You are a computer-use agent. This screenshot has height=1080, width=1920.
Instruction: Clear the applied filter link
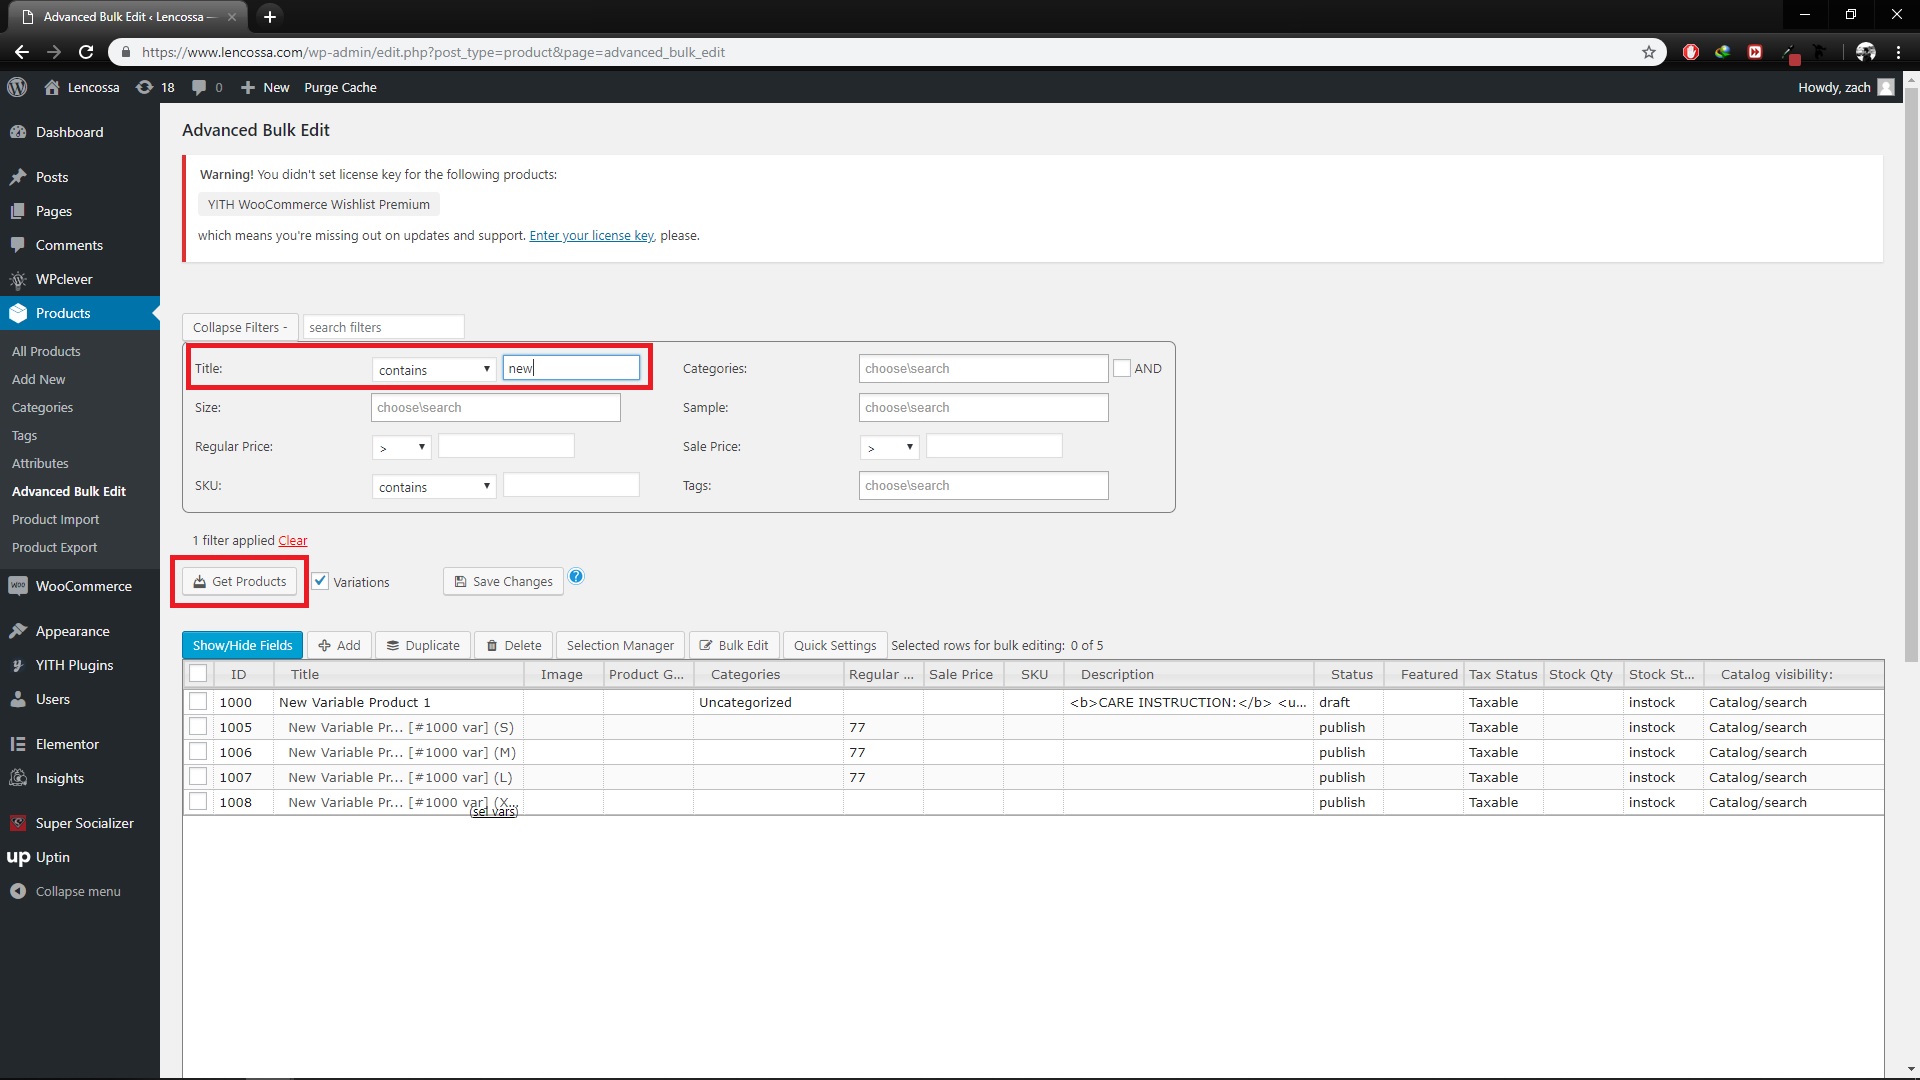coord(292,540)
